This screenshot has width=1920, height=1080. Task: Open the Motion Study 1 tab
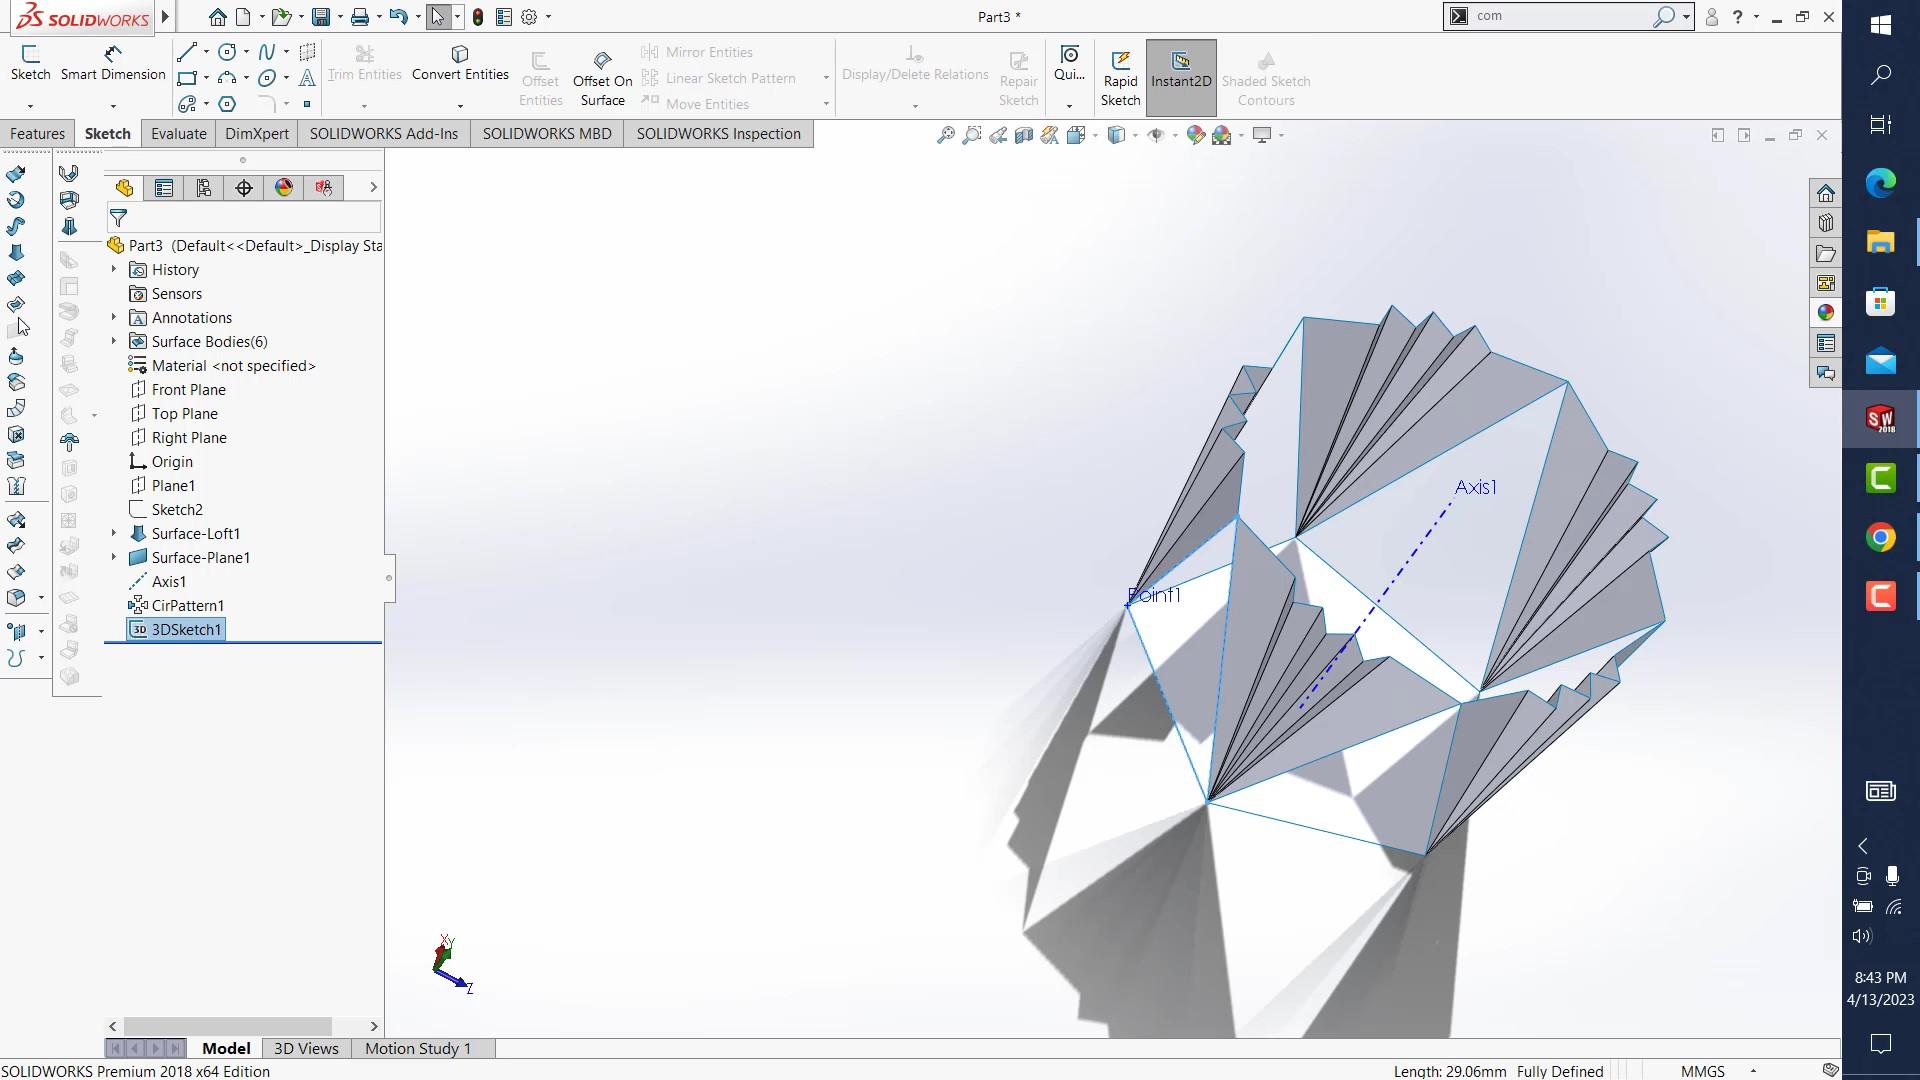[x=417, y=1048]
